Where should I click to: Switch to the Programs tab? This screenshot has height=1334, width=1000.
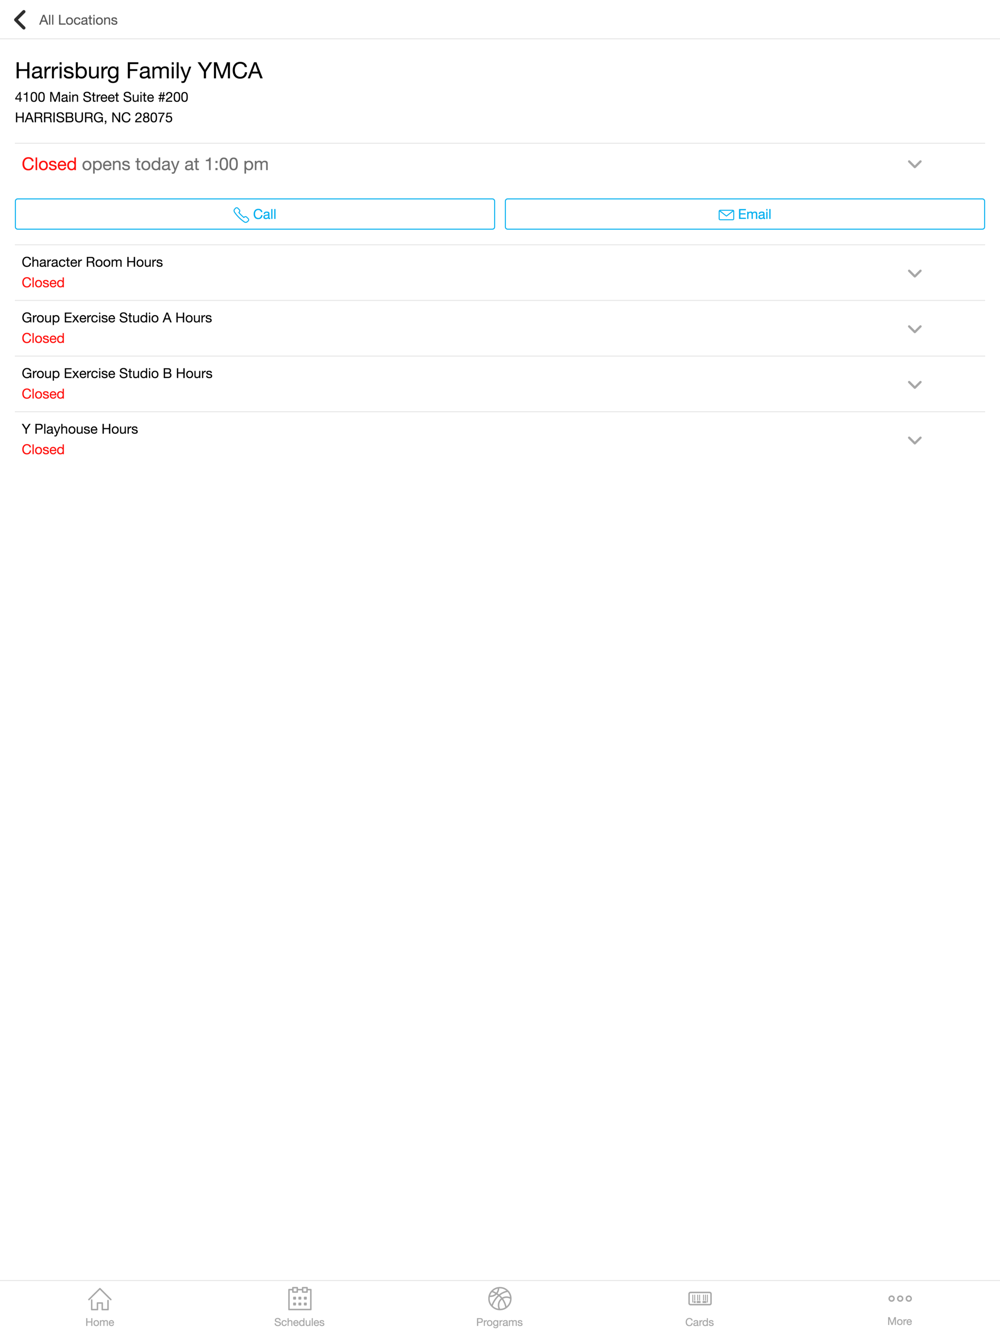[x=499, y=1307]
